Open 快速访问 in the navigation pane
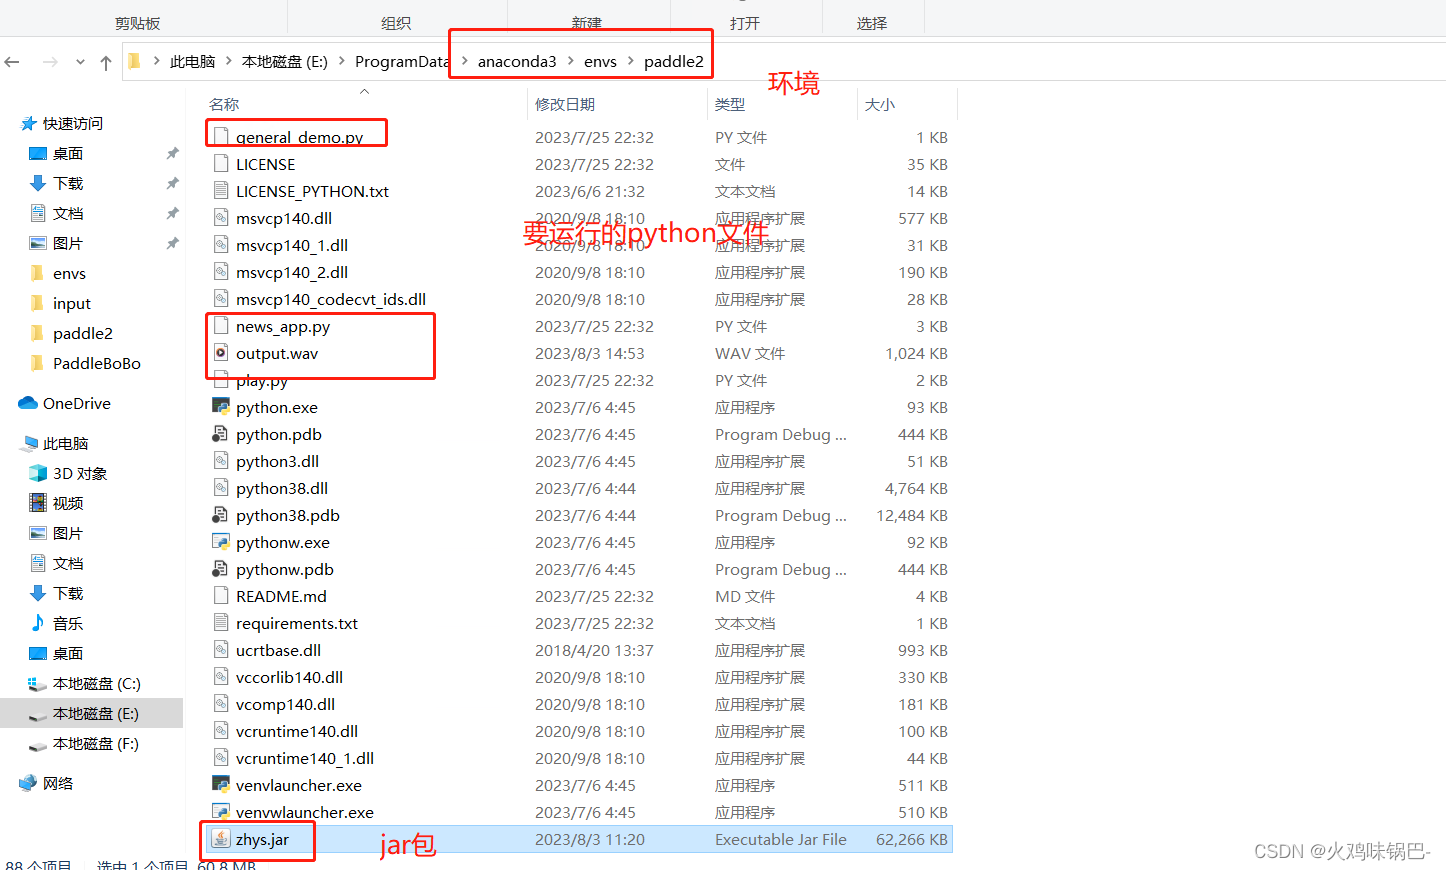The image size is (1446, 870). point(72,123)
